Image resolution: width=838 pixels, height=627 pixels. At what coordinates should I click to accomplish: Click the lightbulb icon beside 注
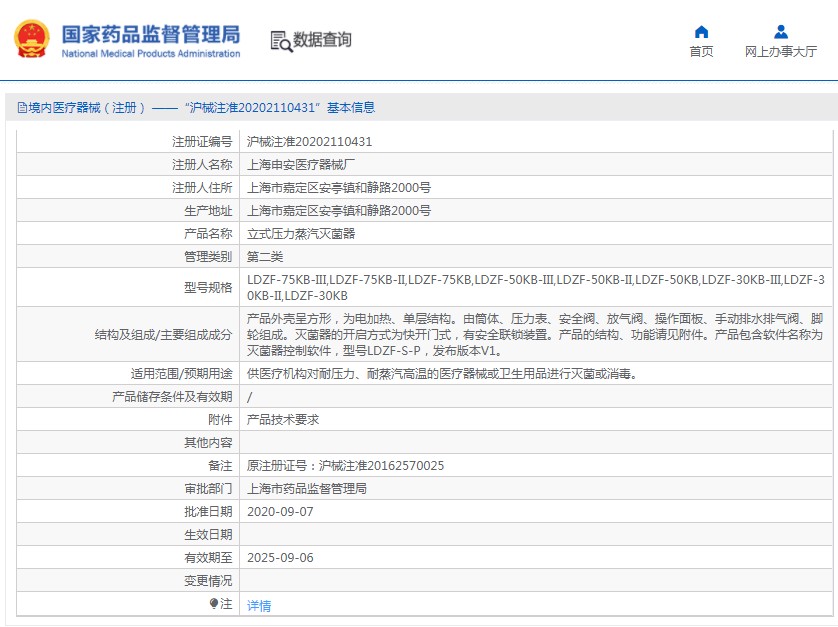(214, 604)
